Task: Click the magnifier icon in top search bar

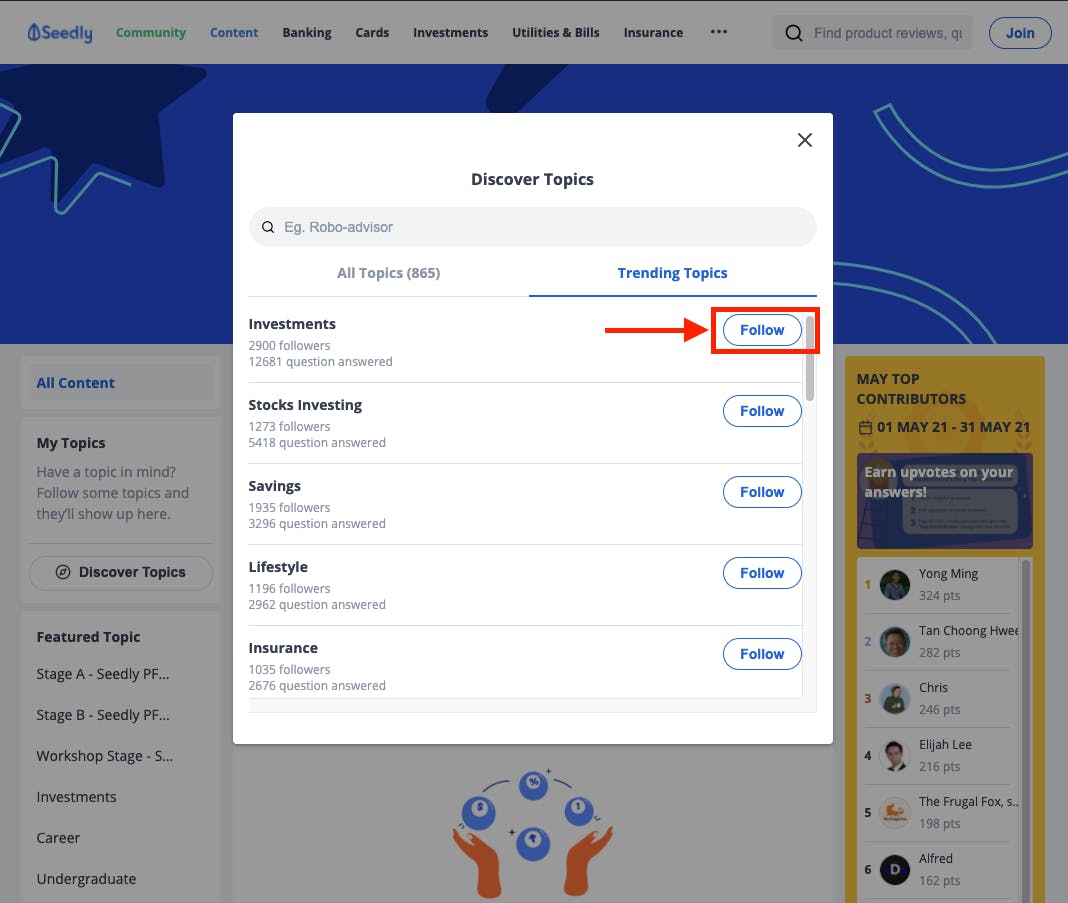Action: [794, 33]
